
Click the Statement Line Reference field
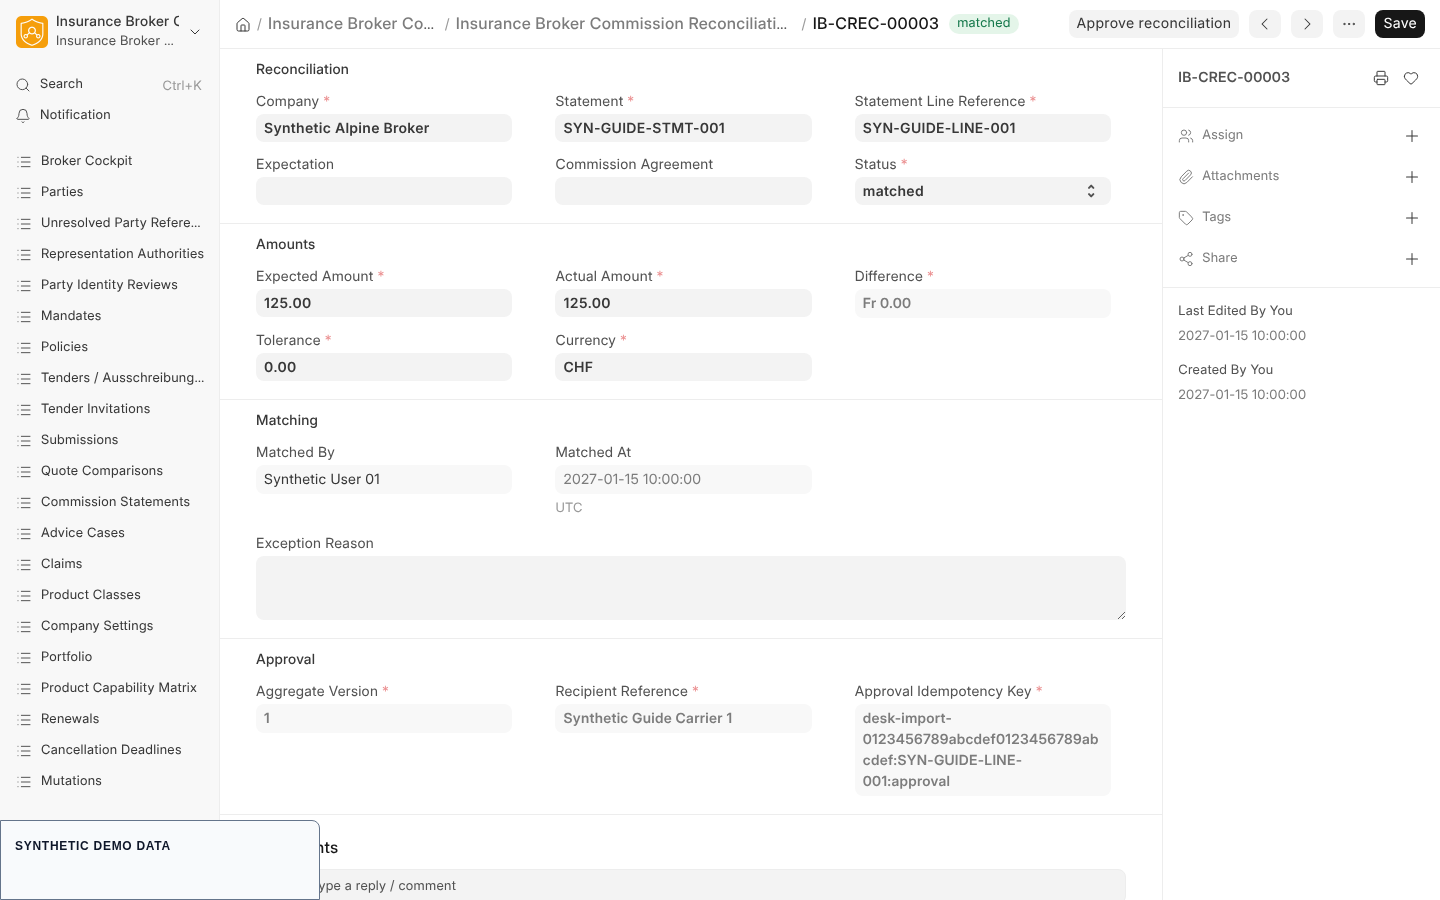(x=982, y=128)
